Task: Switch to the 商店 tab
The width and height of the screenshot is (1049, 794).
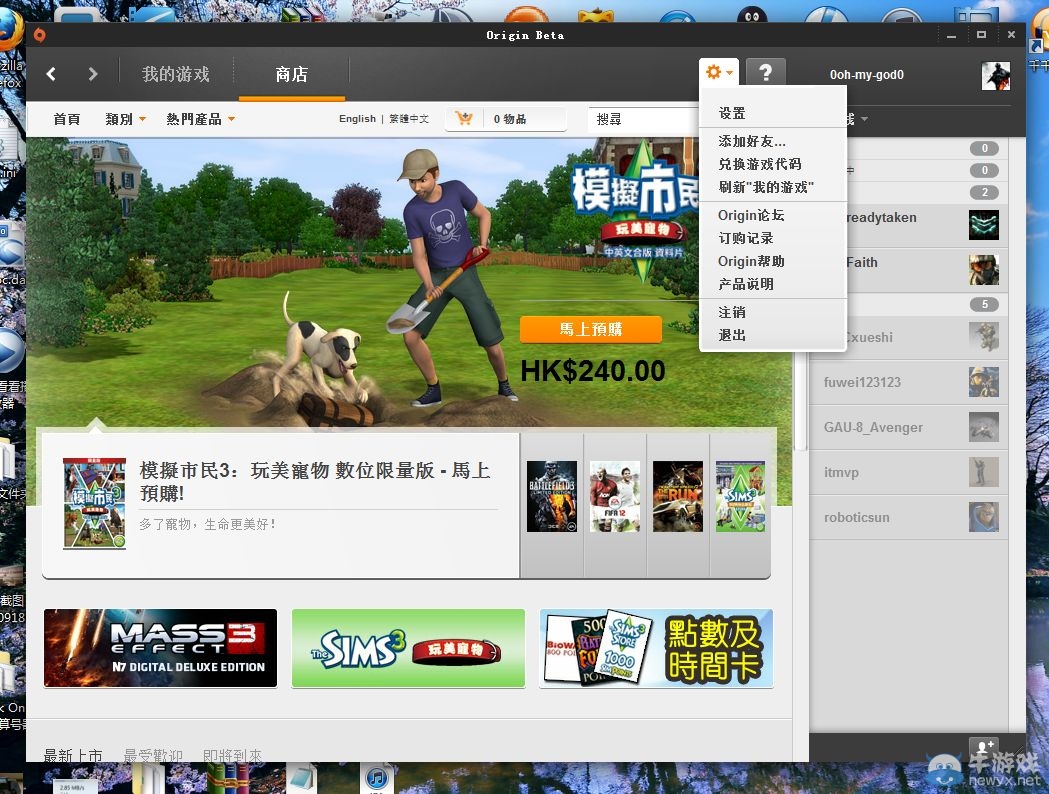Action: click(292, 74)
